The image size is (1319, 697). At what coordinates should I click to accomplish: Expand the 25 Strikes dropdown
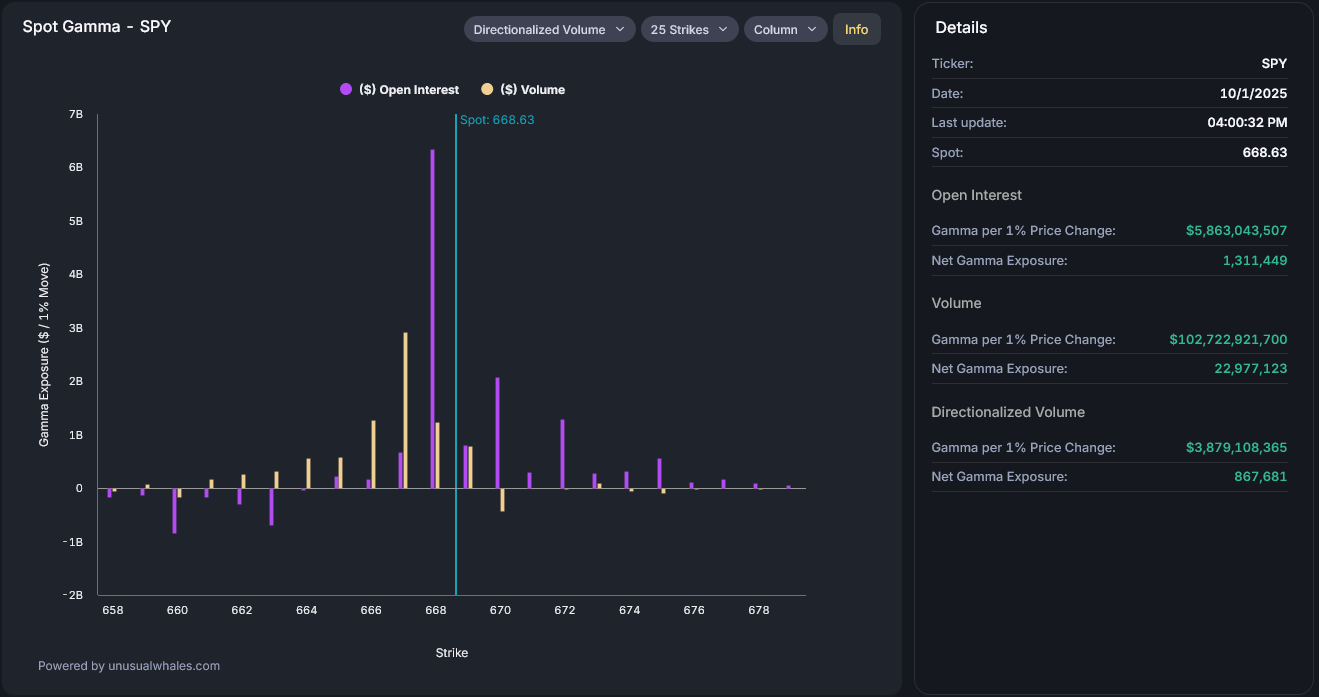point(689,29)
